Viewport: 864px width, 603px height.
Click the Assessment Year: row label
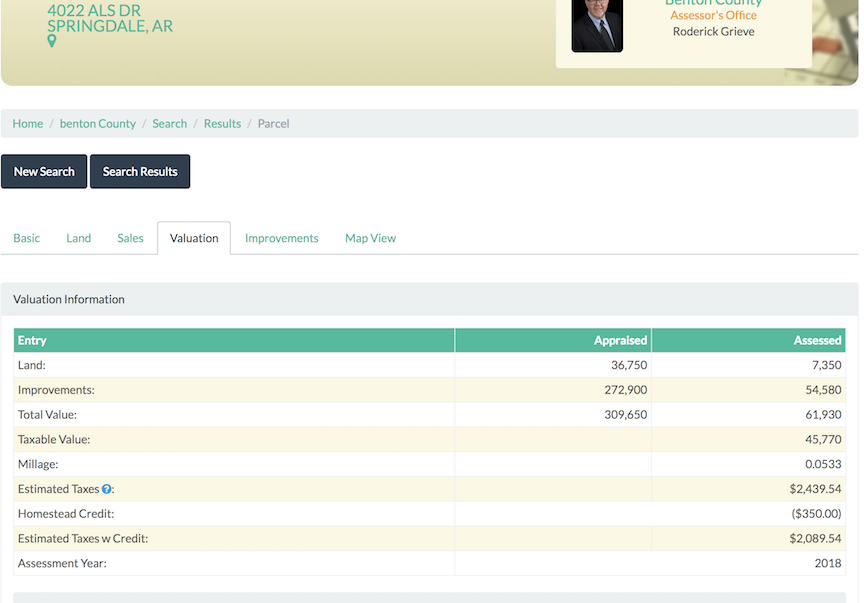[x=62, y=563]
